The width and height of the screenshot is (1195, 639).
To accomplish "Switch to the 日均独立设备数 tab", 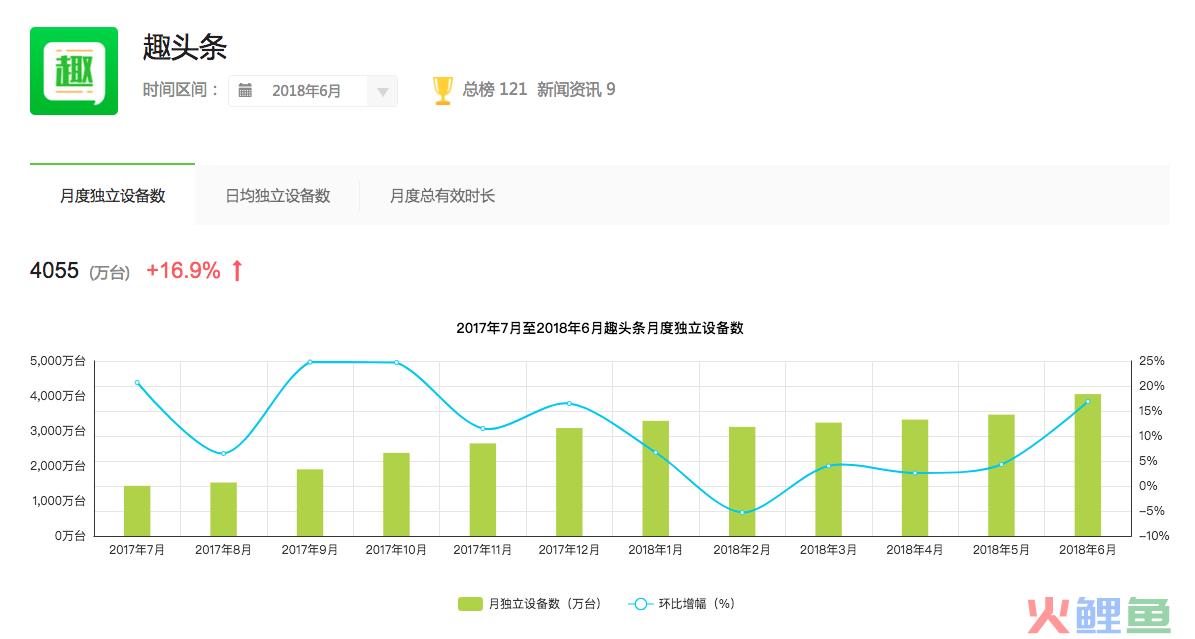I will point(278,196).
